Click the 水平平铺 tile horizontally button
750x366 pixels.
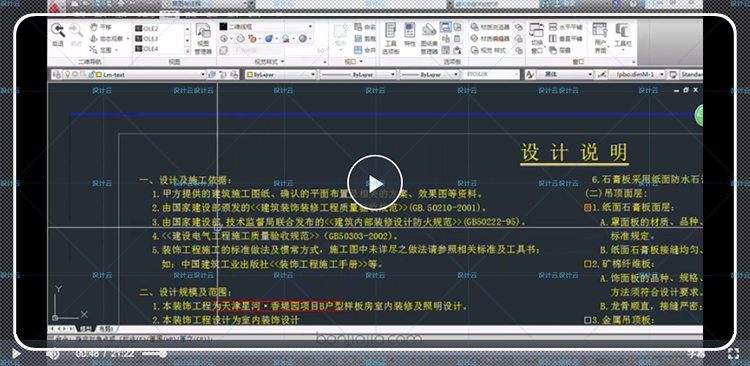pyautogui.click(x=566, y=27)
